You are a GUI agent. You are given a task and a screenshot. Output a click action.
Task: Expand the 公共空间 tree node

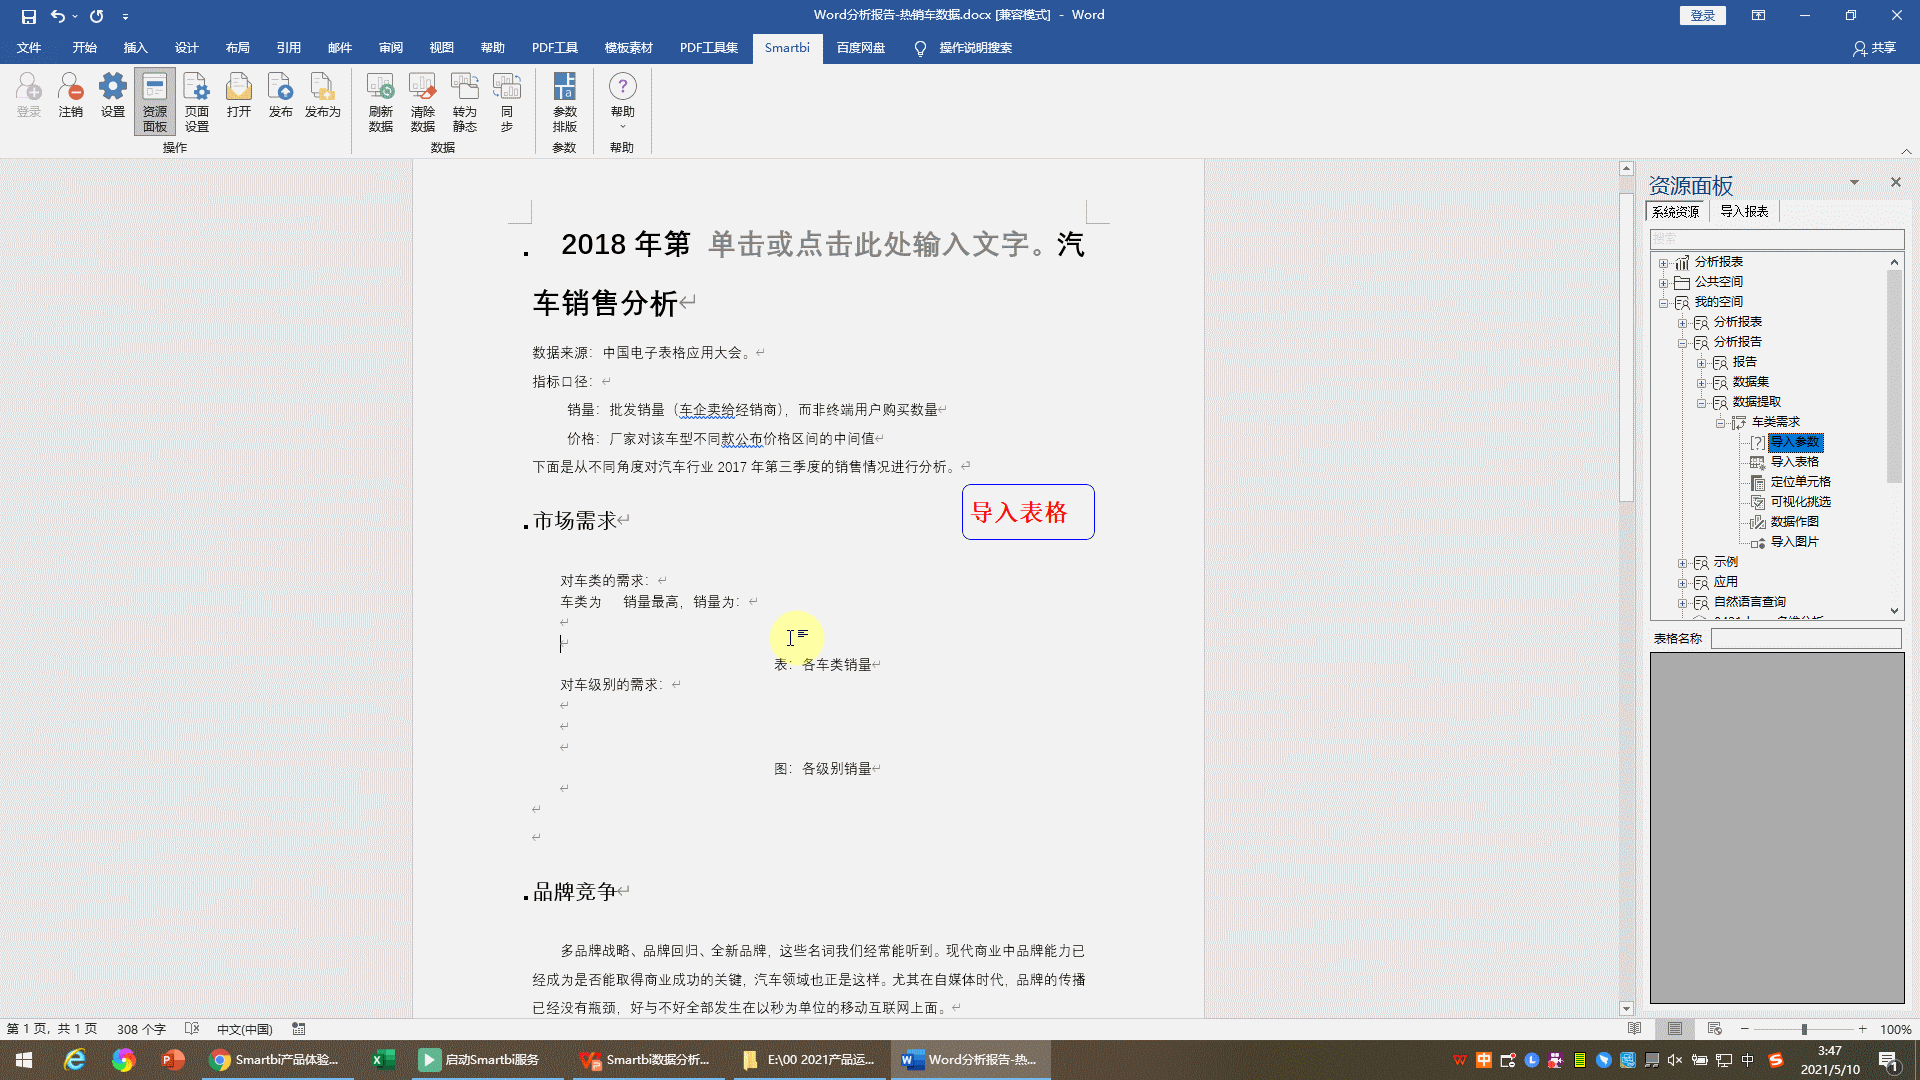[1663, 283]
